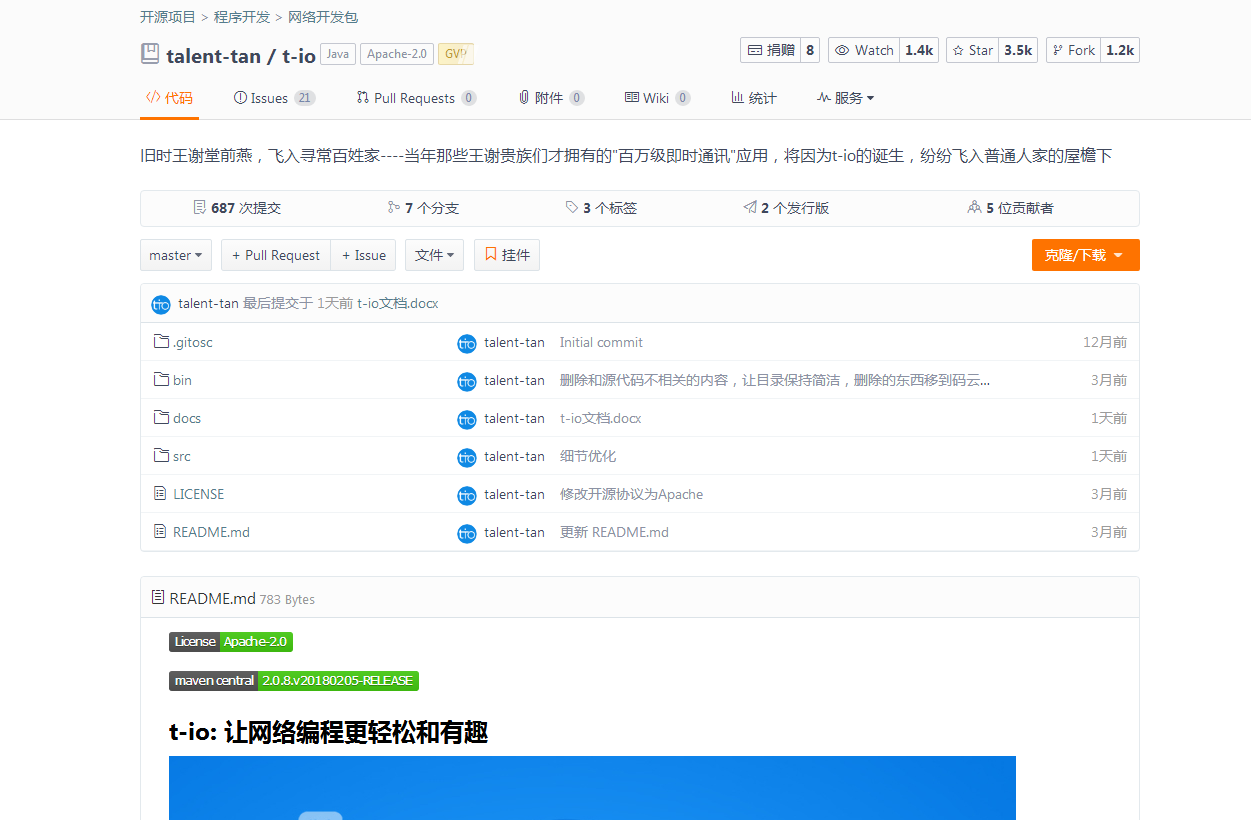The height and width of the screenshot is (820, 1251).
Task: Open the Pull Requests tab
Action: [x=416, y=98]
